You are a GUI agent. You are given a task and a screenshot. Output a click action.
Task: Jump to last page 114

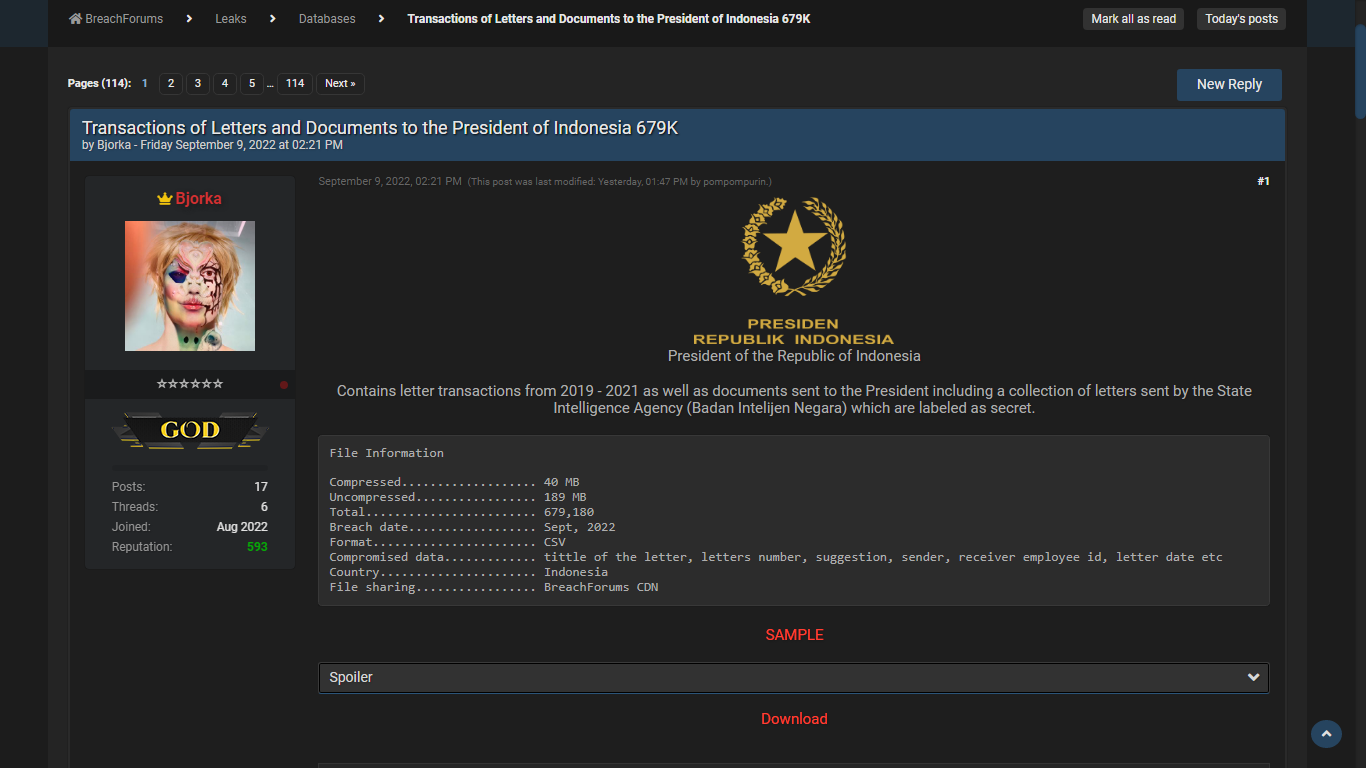[x=295, y=84]
